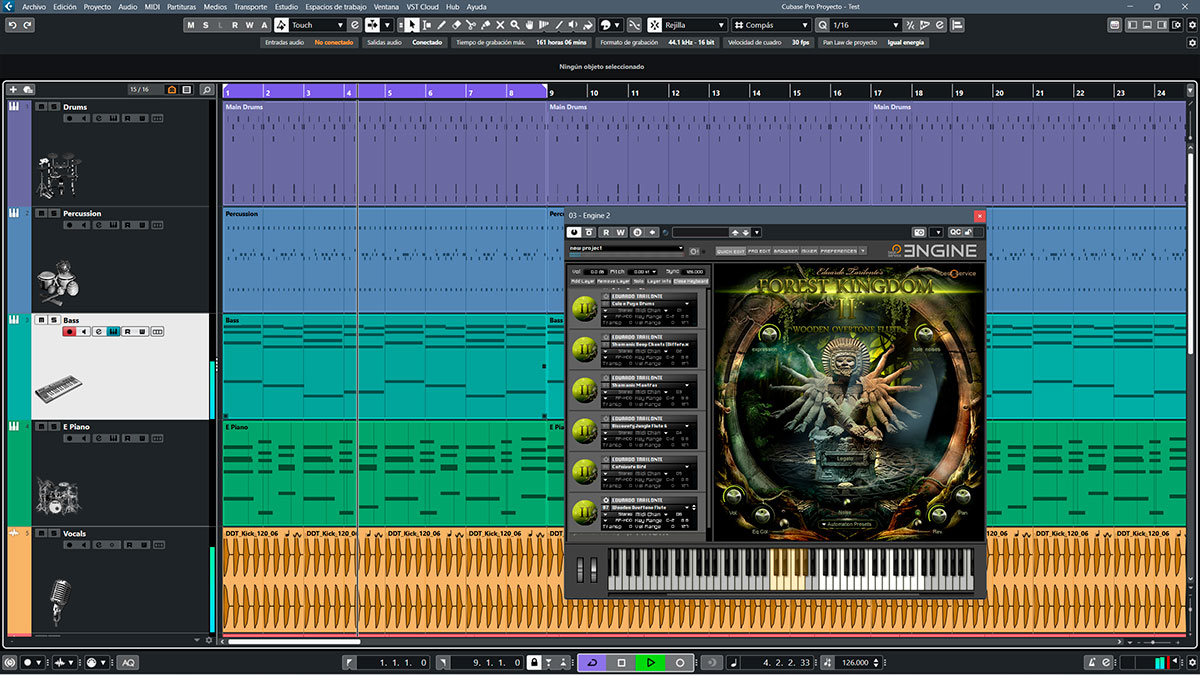Toggle Engine 2 Read automation R
This screenshot has height=675, width=1200.
[606, 232]
